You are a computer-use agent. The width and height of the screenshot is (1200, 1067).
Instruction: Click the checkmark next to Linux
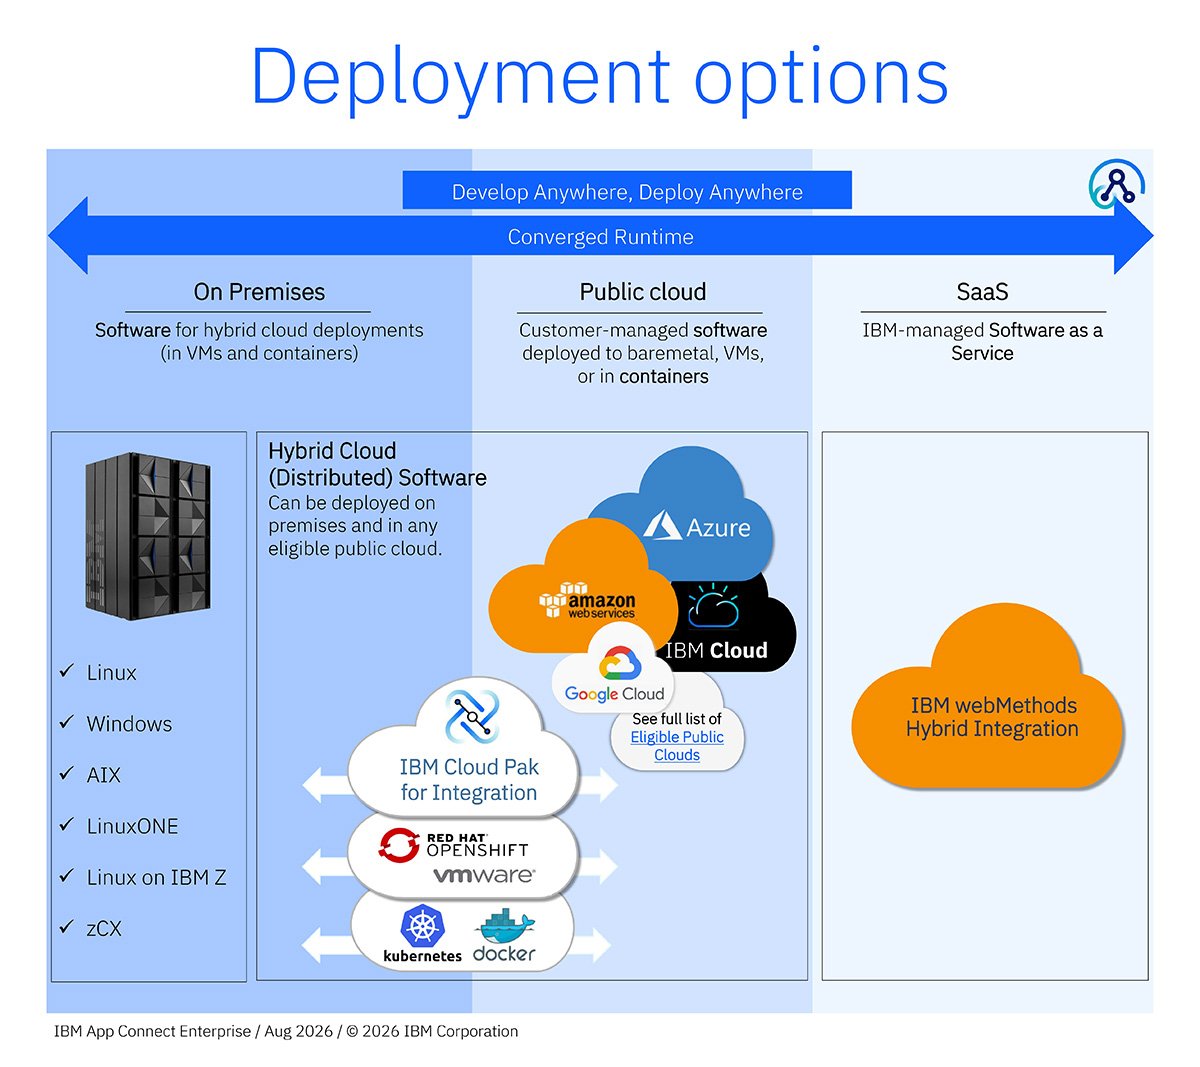point(67,671)
